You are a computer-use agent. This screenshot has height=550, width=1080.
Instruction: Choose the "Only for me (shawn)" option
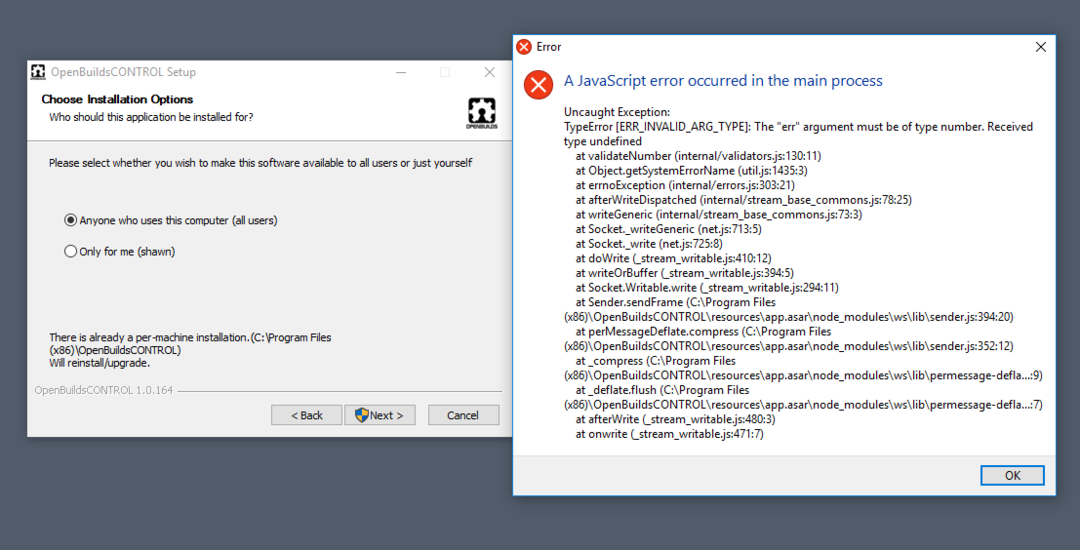point(71,252)
